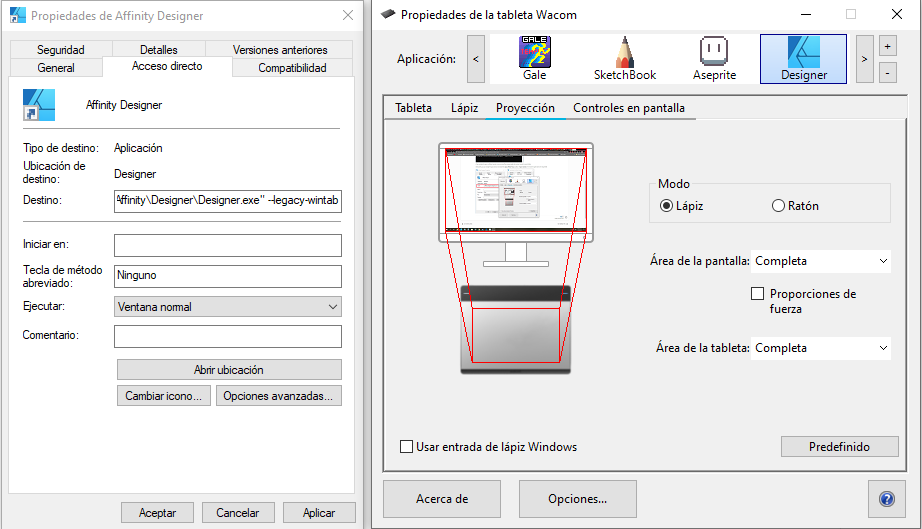Switch to Tableta tab

click(x=413, y=108)
